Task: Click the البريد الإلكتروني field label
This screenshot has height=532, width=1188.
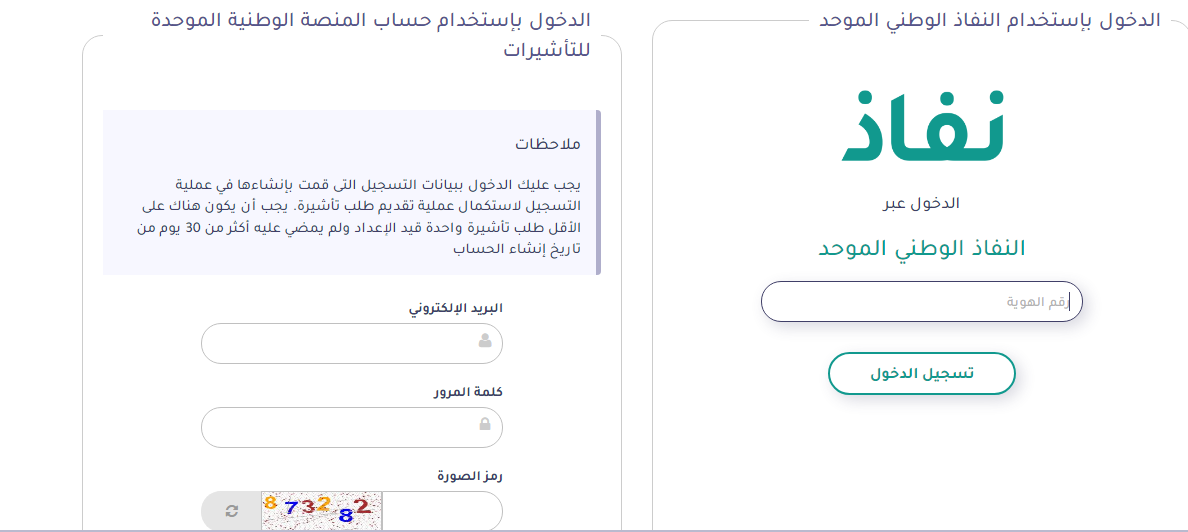Action: point(456,308)
